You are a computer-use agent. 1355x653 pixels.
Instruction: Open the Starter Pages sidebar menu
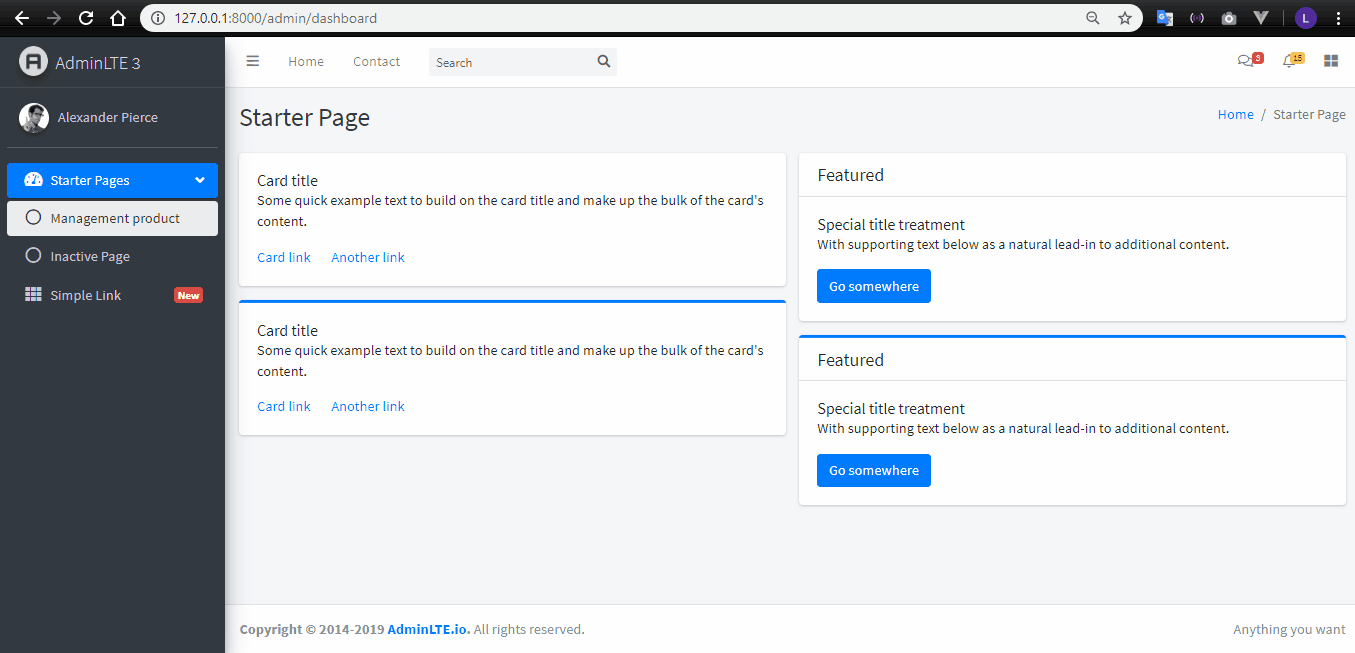click(90, 181)
